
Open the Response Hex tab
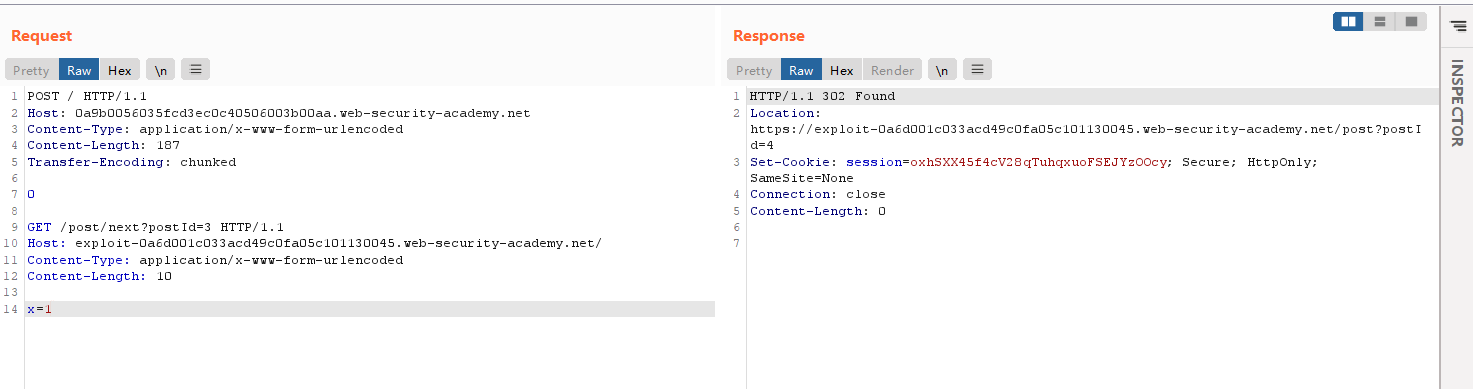coord(842,70)
